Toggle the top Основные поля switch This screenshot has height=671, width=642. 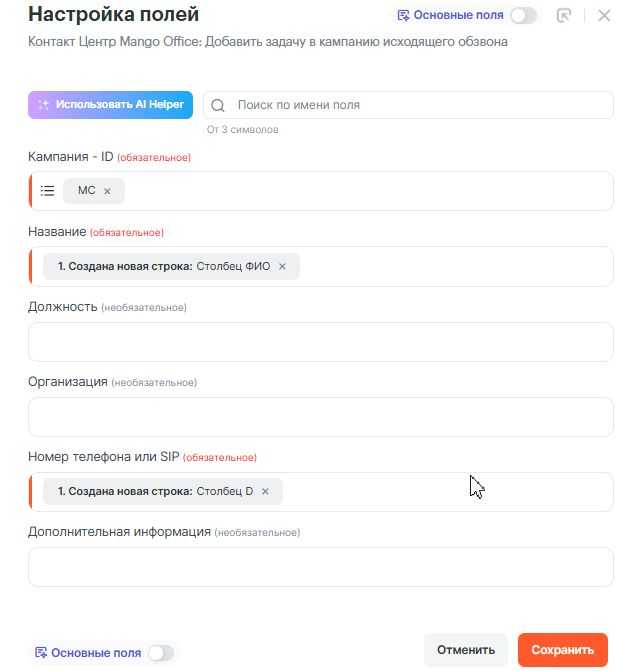pyautogui.click(x=523, y=16)
